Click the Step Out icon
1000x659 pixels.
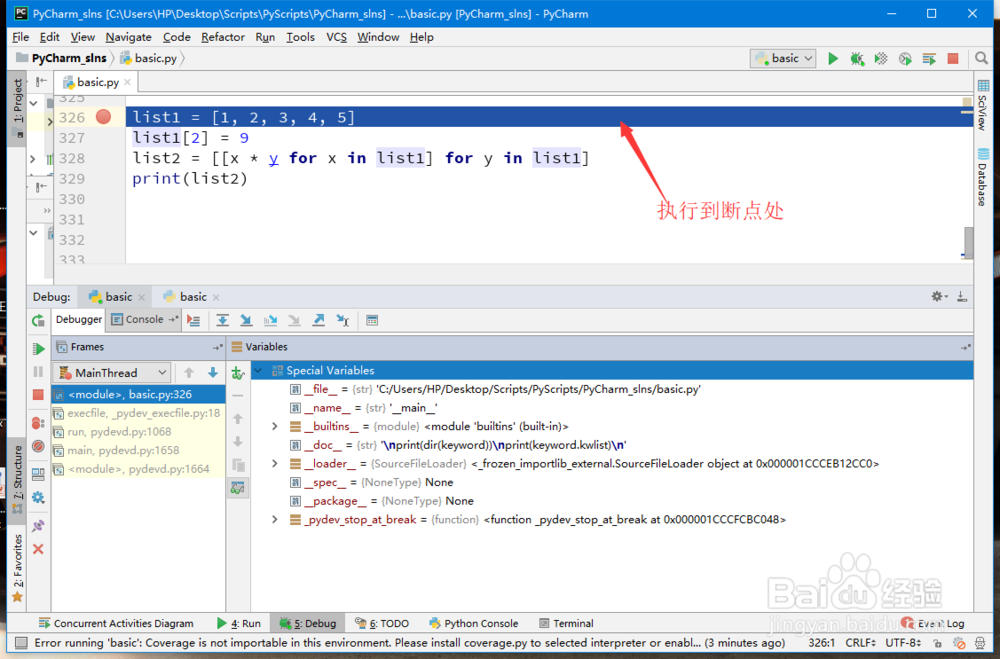[x=318, y=320]
